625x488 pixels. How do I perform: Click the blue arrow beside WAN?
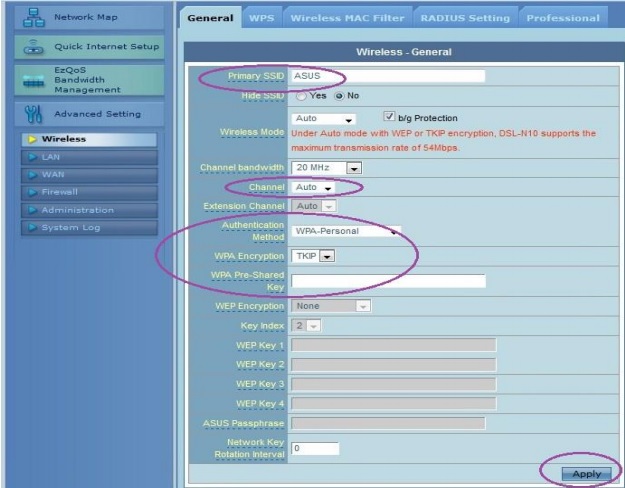point(32,175)
